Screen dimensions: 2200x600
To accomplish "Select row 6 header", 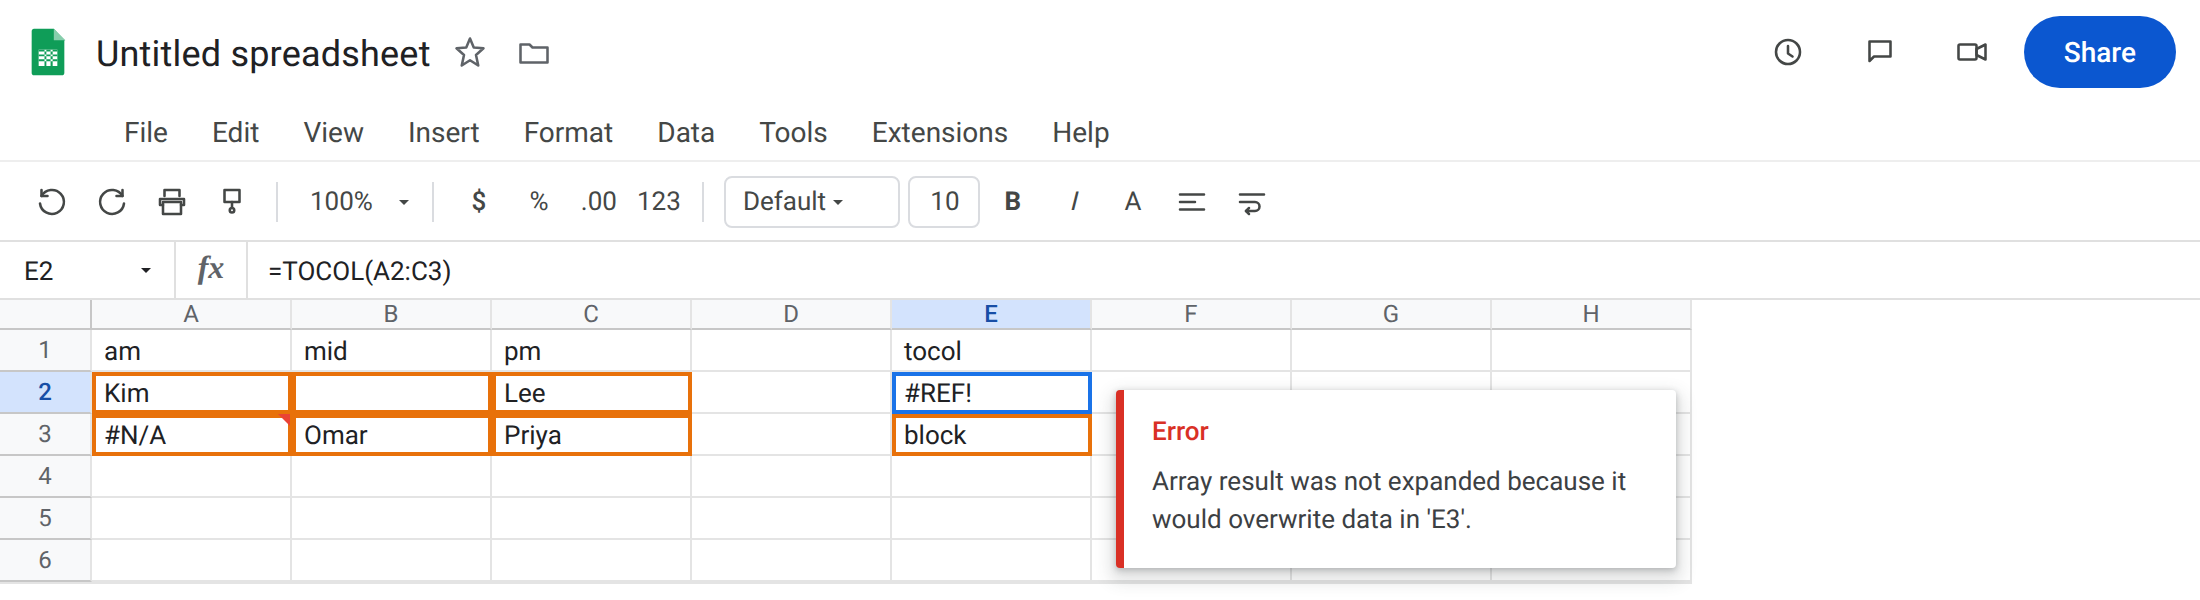I will (45, 560).
